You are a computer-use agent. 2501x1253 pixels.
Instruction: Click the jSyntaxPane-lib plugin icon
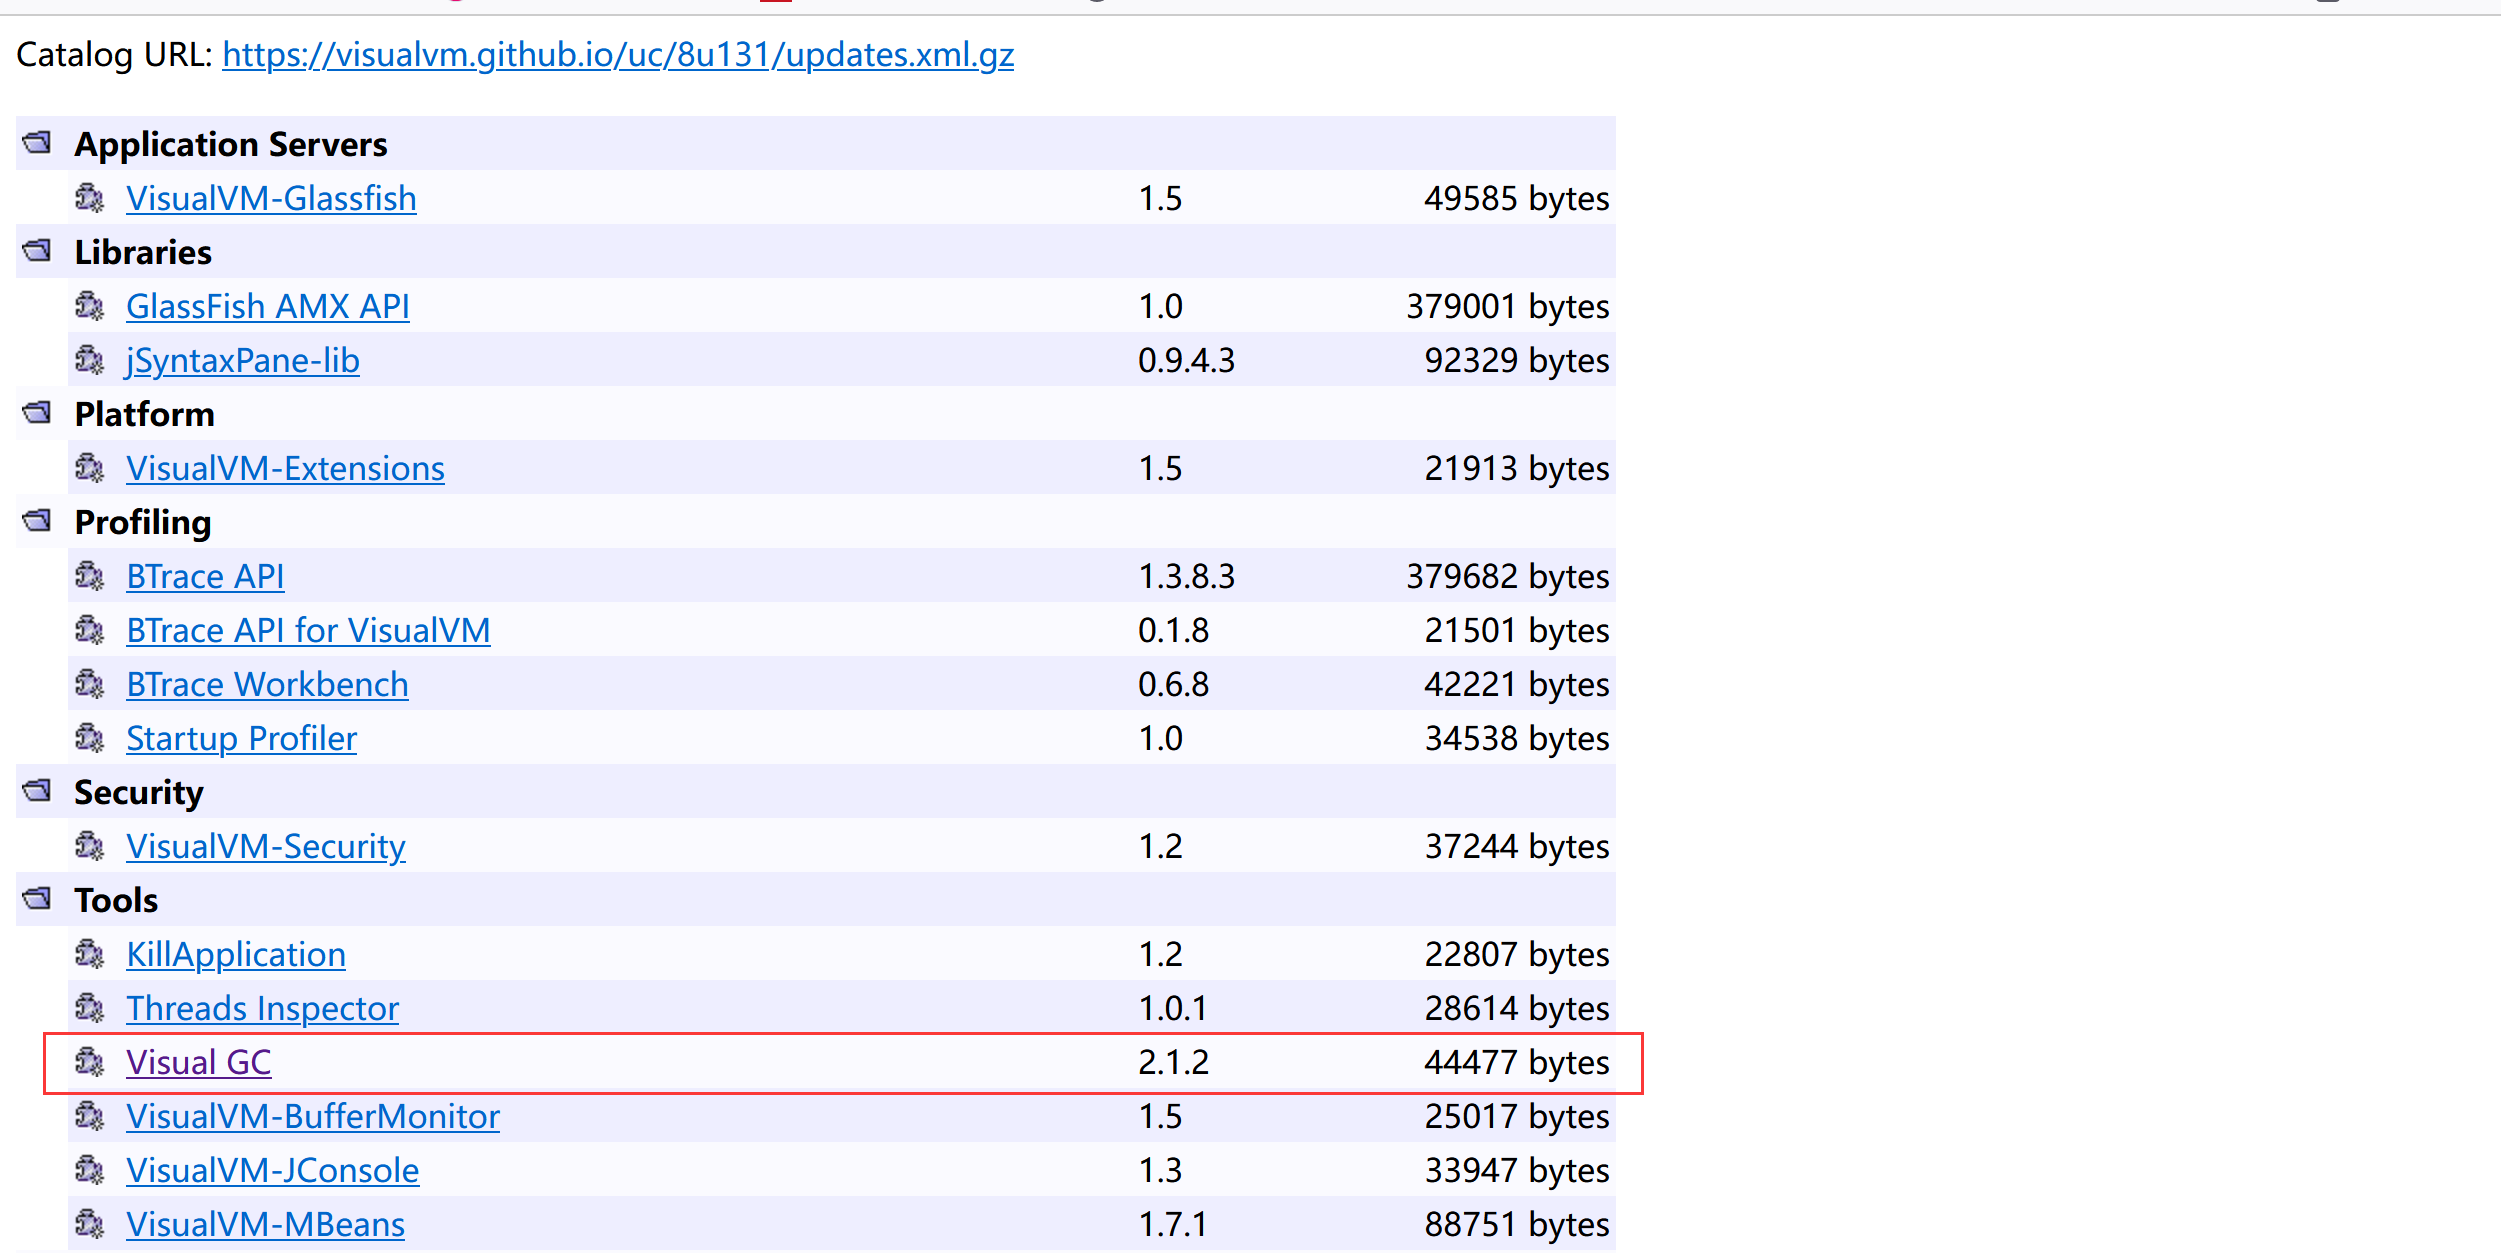tap(91, 361)
